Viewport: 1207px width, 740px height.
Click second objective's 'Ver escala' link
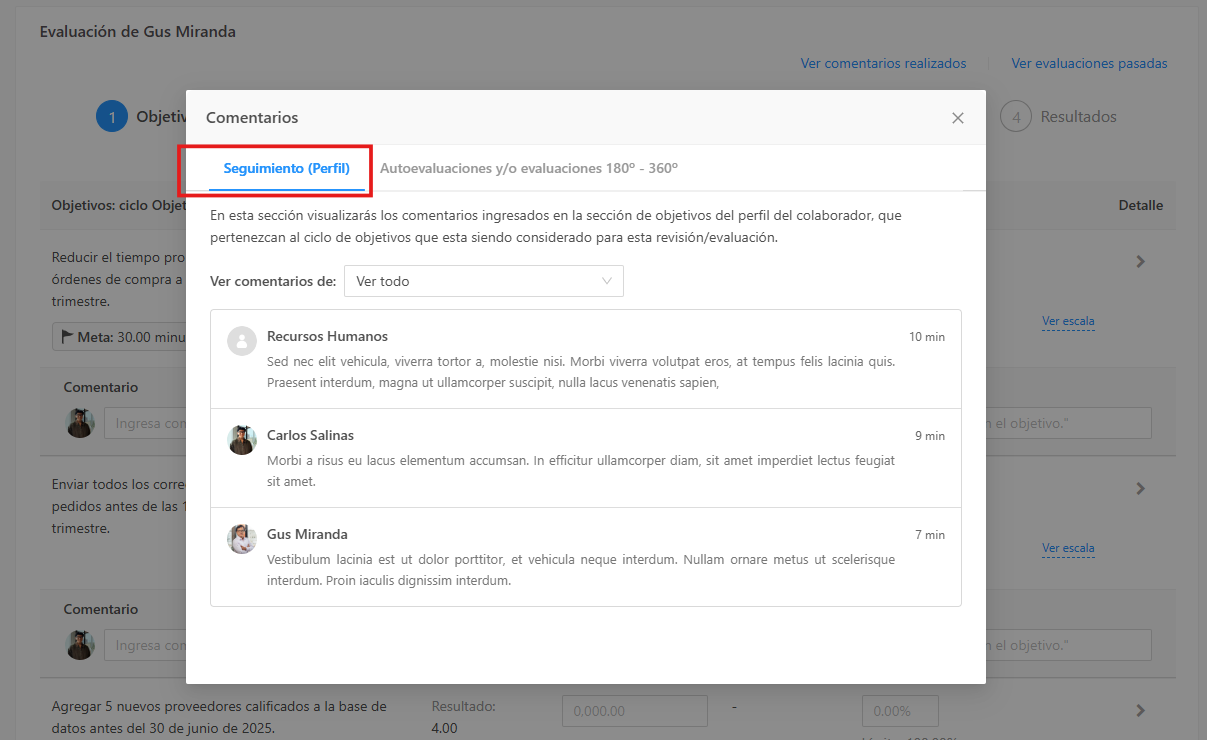[x=1068, y=548]
